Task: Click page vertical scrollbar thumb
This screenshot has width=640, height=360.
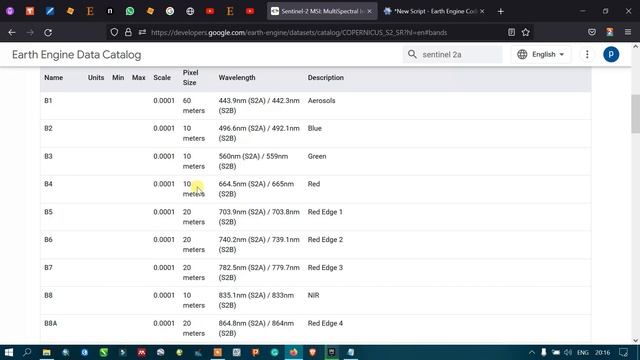Action: (x=636, y=113)
